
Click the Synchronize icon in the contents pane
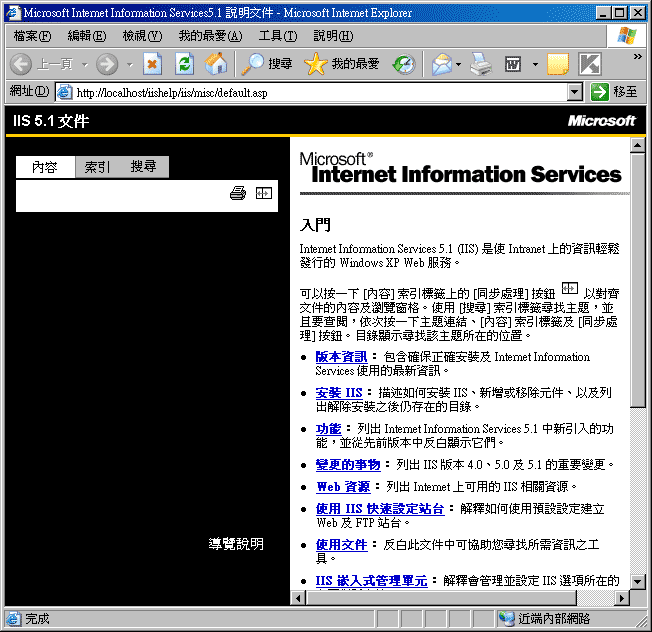(x=264, y=193)
